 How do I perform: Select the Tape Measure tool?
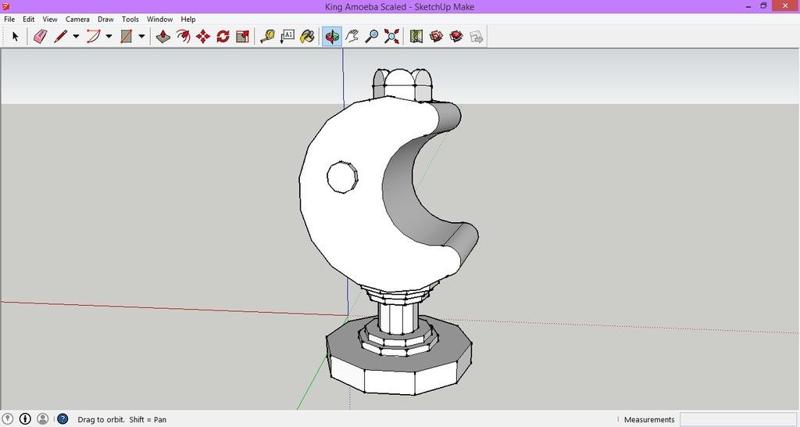pyautogui.click(x=267, y=36)
